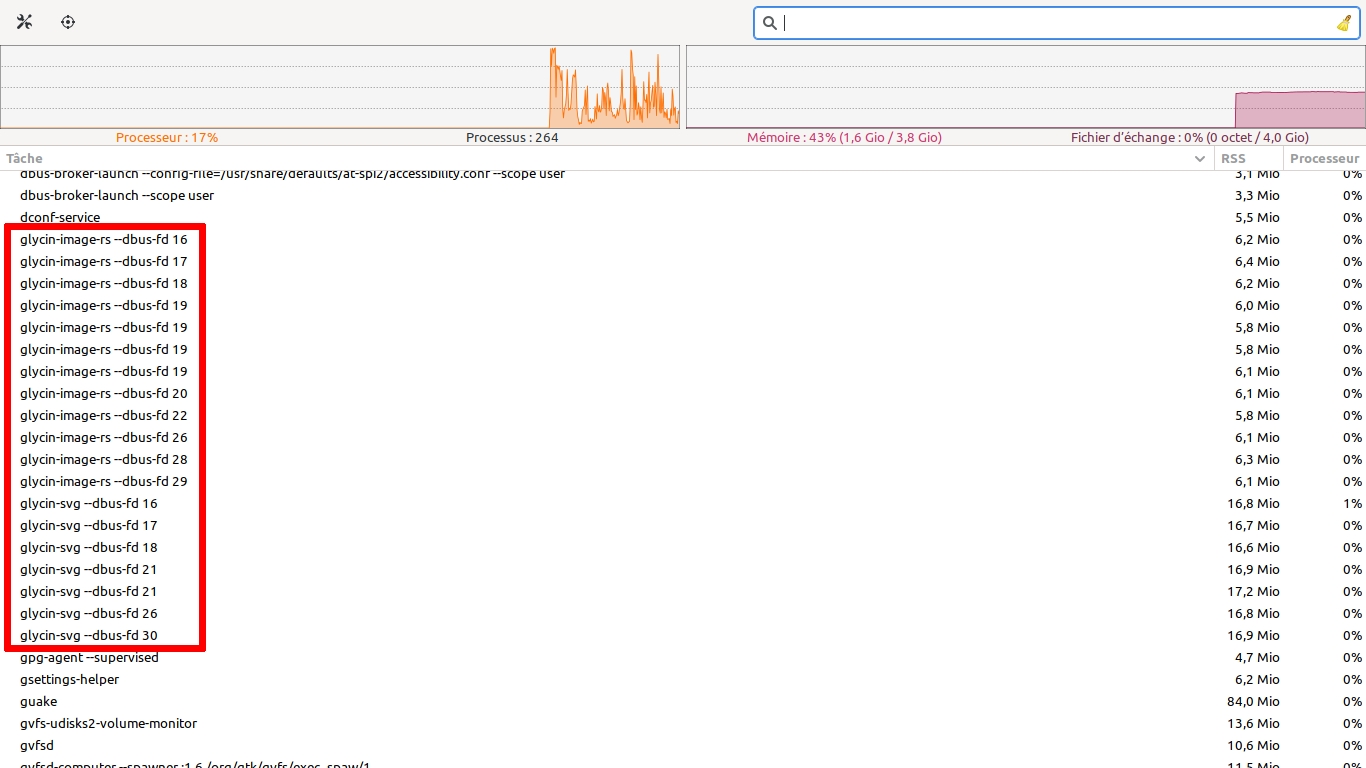The image size is (1366, 768).
Task: Select the guake process row
Action: coord(683,701)
